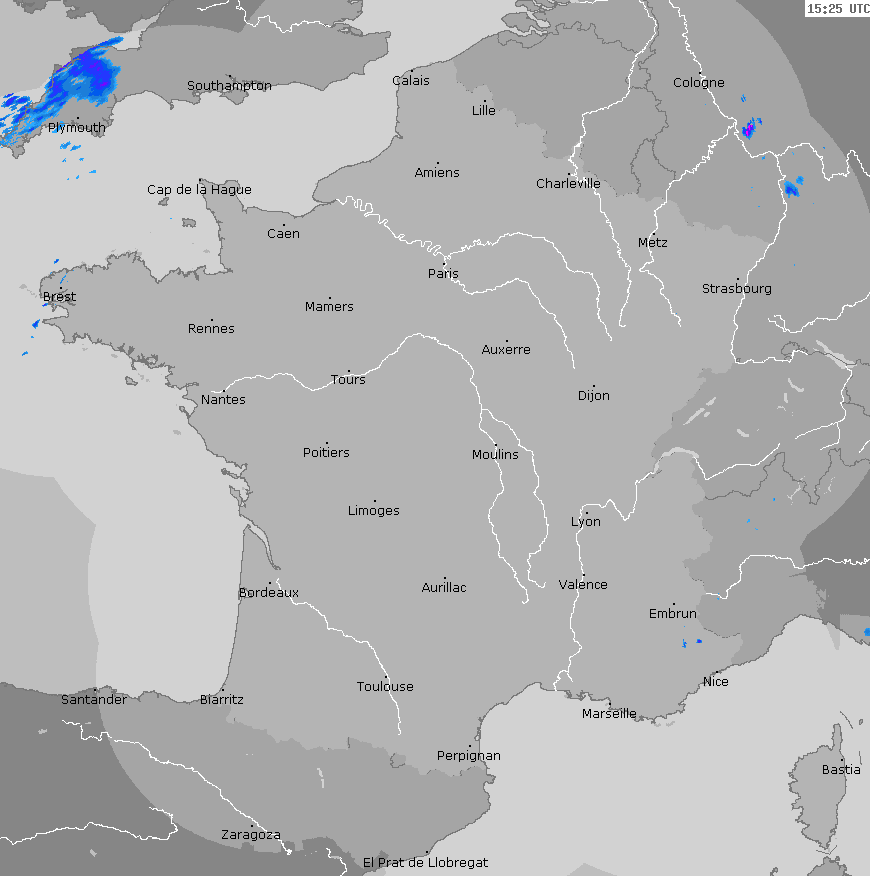Screen dimensions: 870x876
Task: Select the Dijon city label
Action: tap(593, 396)
